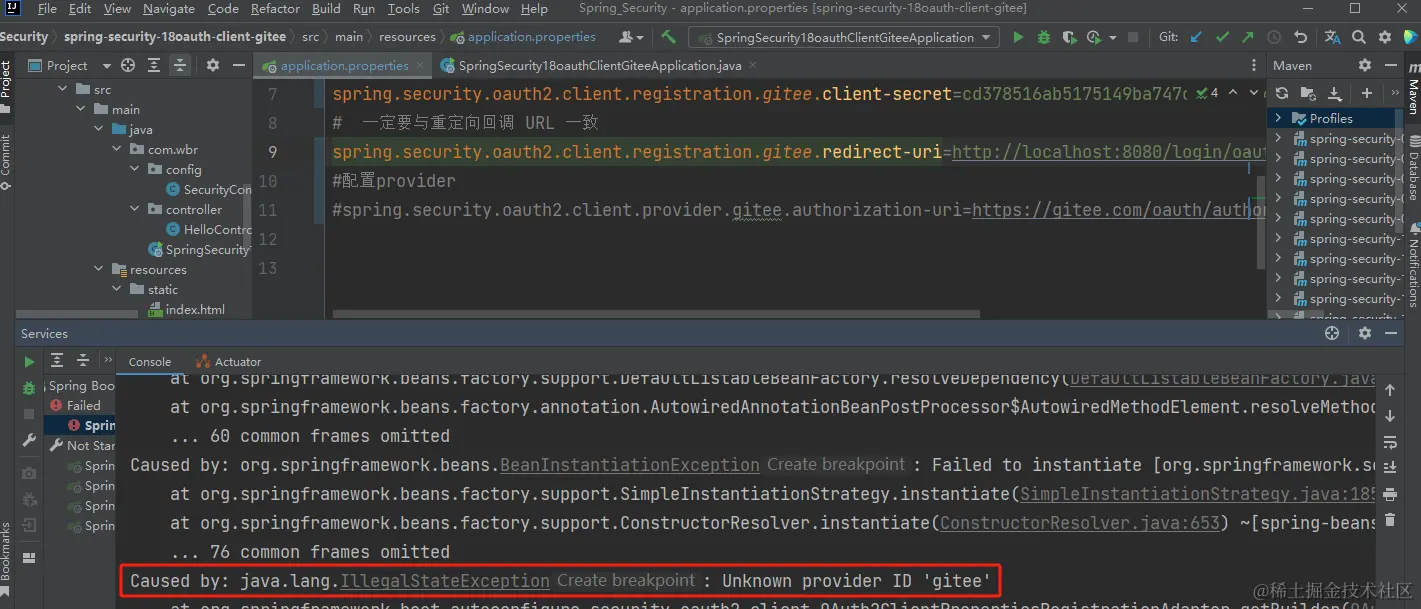Screen dimensions: 1421x609
Task: Click Maven download sources icon
Action: [x=1334, y=93]
